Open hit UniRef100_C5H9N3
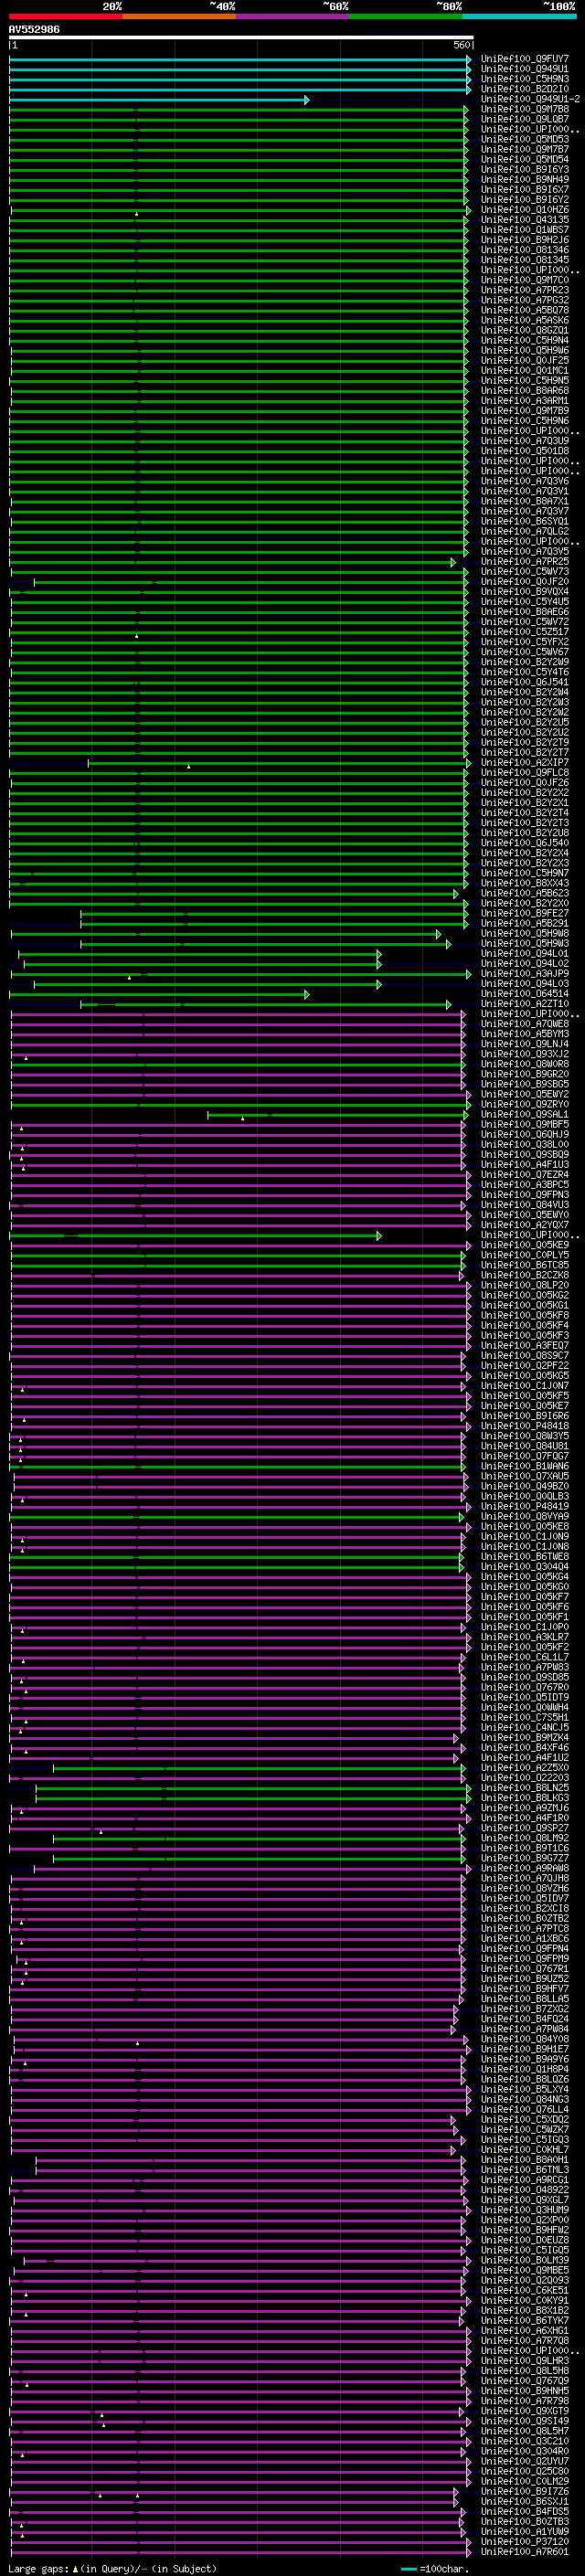This screenshot has height=2576, width=585. [524, 79]
